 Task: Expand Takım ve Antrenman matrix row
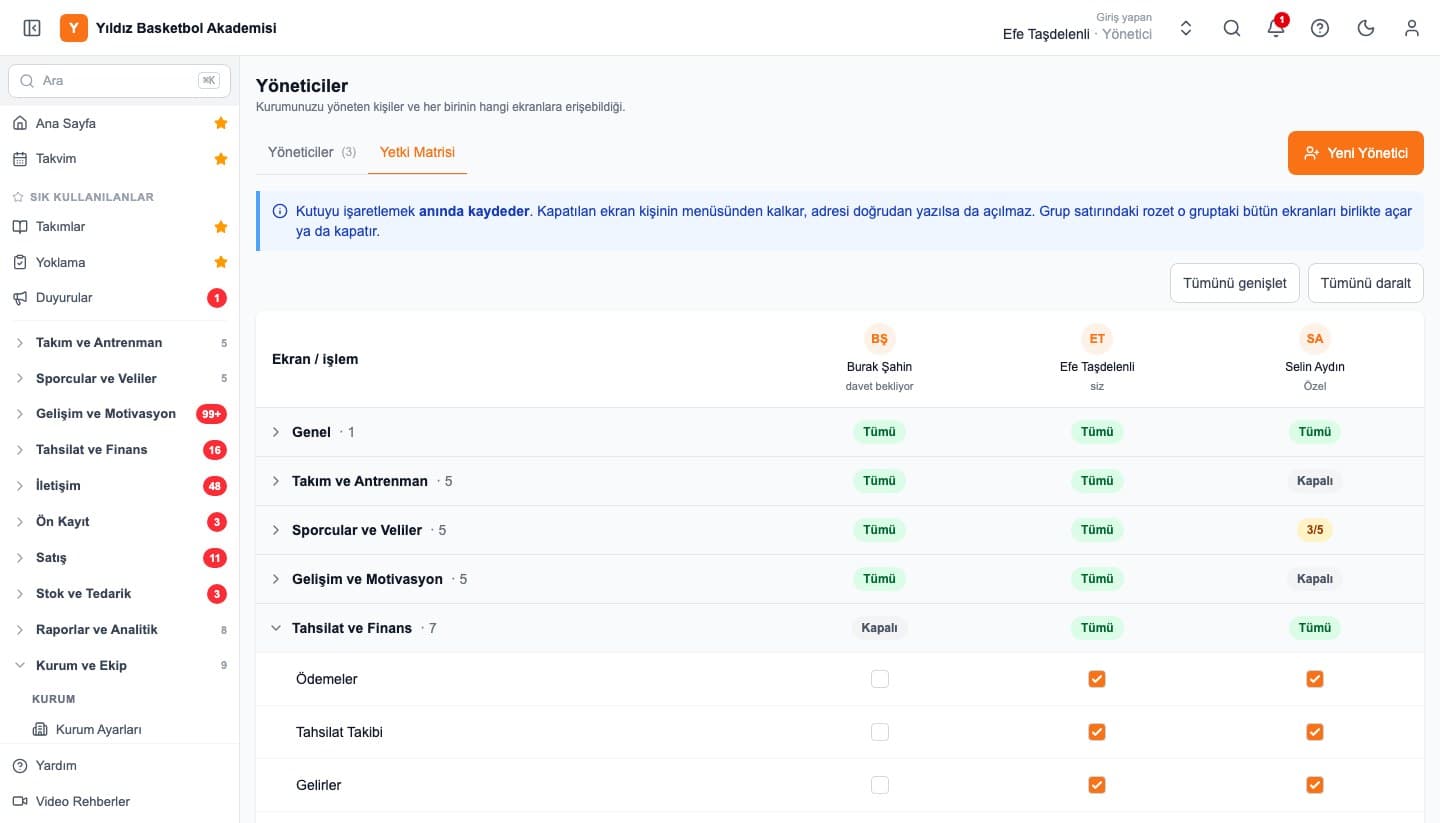click(277, 481)
